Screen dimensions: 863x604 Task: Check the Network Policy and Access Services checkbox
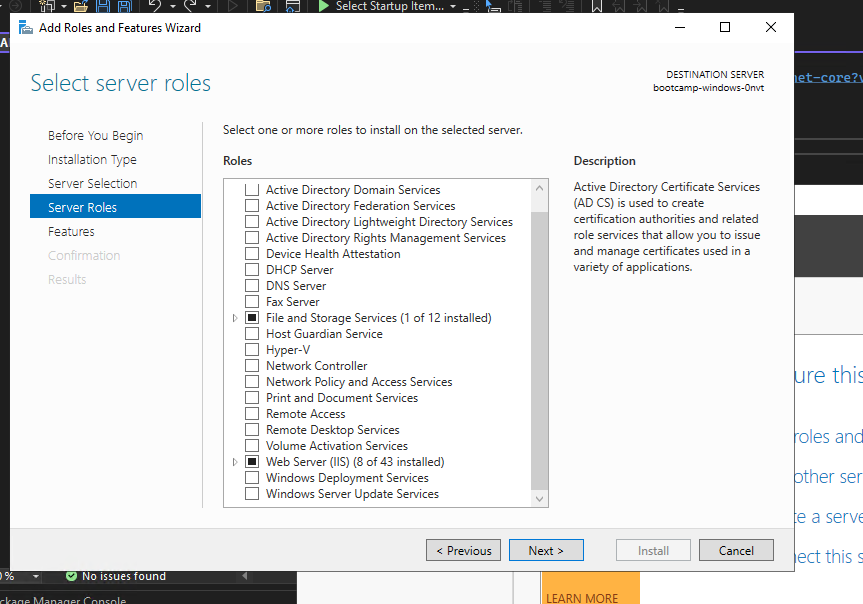[x=252, y=382]
